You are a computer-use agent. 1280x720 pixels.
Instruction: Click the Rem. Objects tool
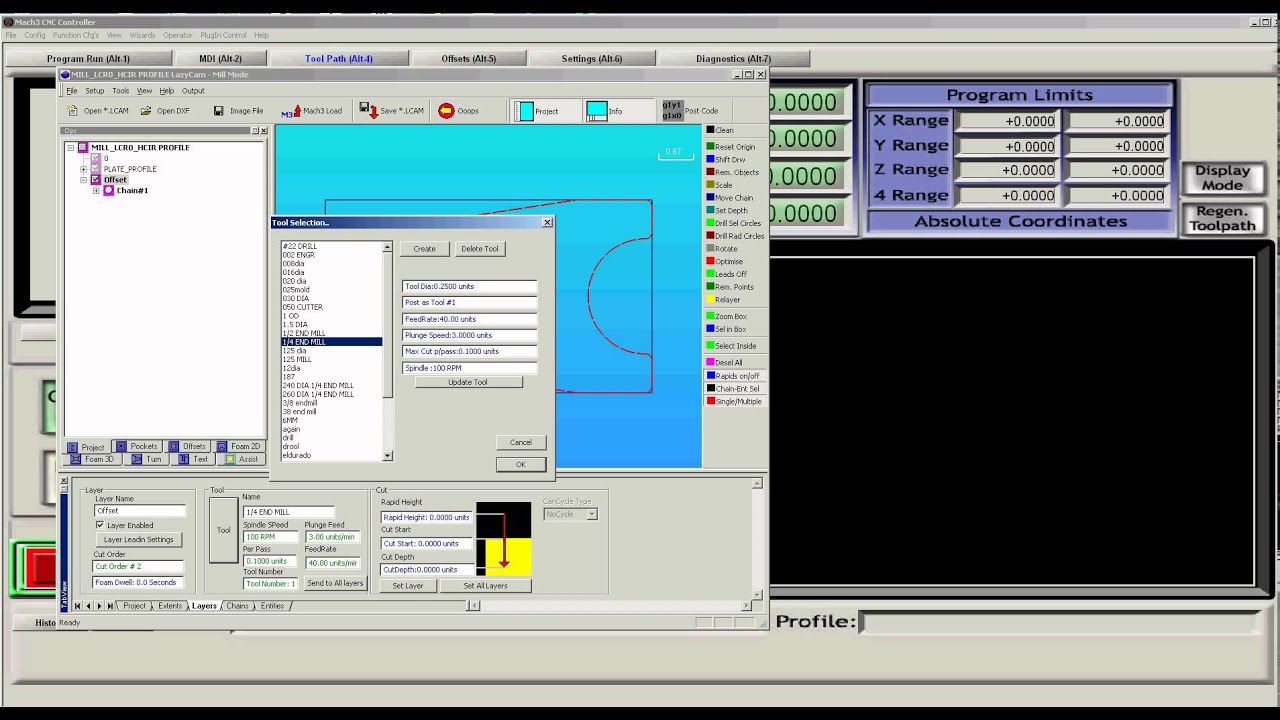(x=733, y=173)
